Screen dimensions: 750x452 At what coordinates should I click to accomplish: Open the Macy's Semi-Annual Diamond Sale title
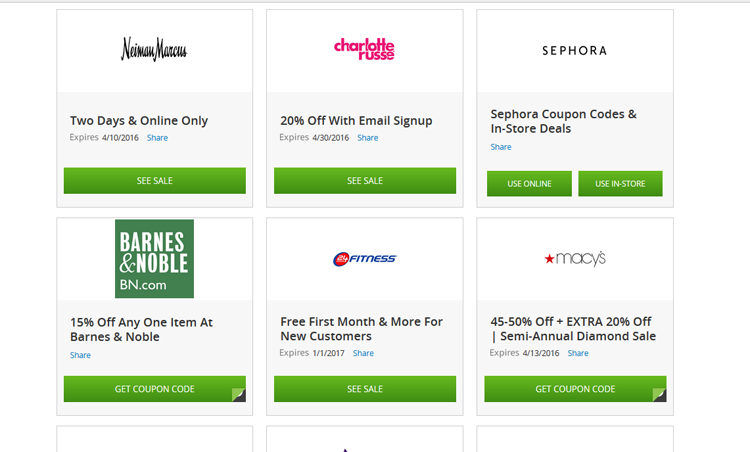click(x=573, y=329)
